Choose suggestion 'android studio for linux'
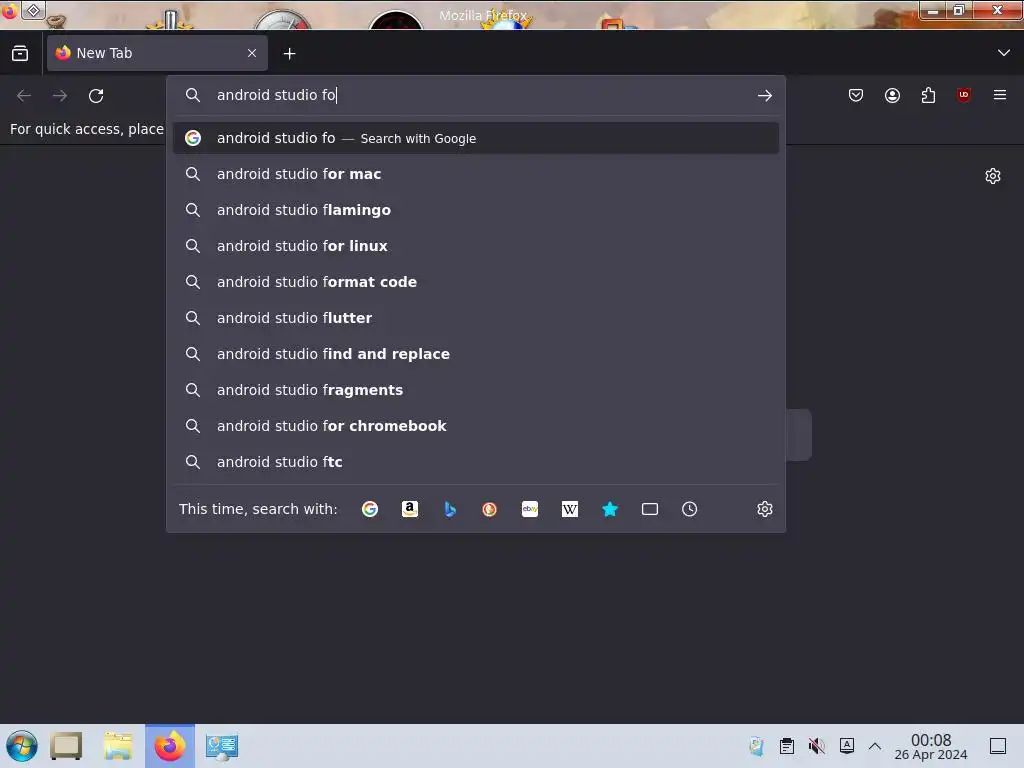Viewport: 1024px width, 768px height. pyautogui.click(x=475, y=246)
